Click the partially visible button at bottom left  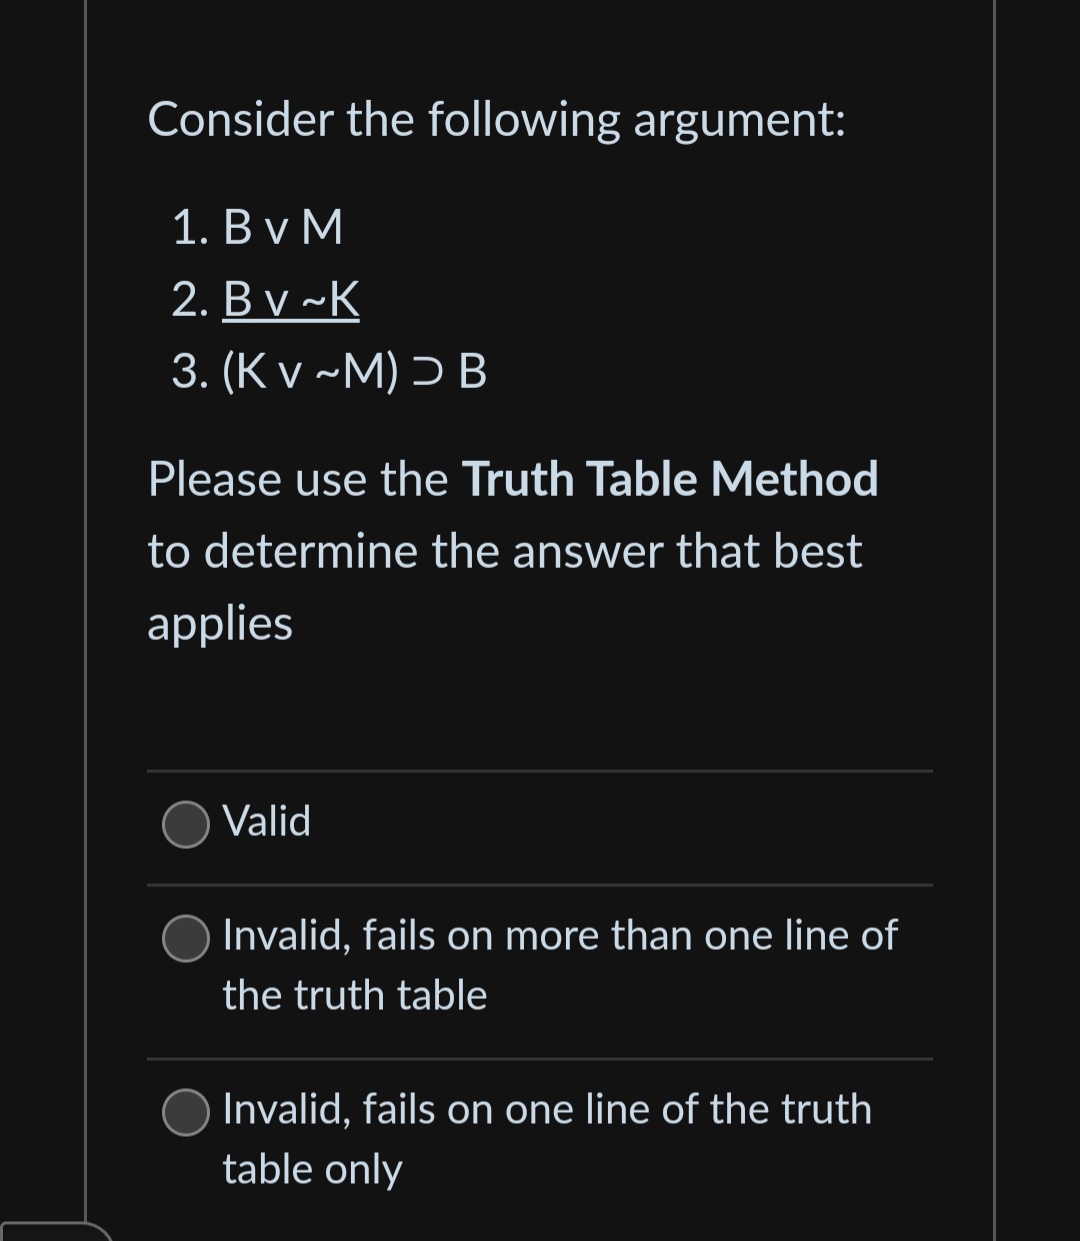click(50, 1235)
